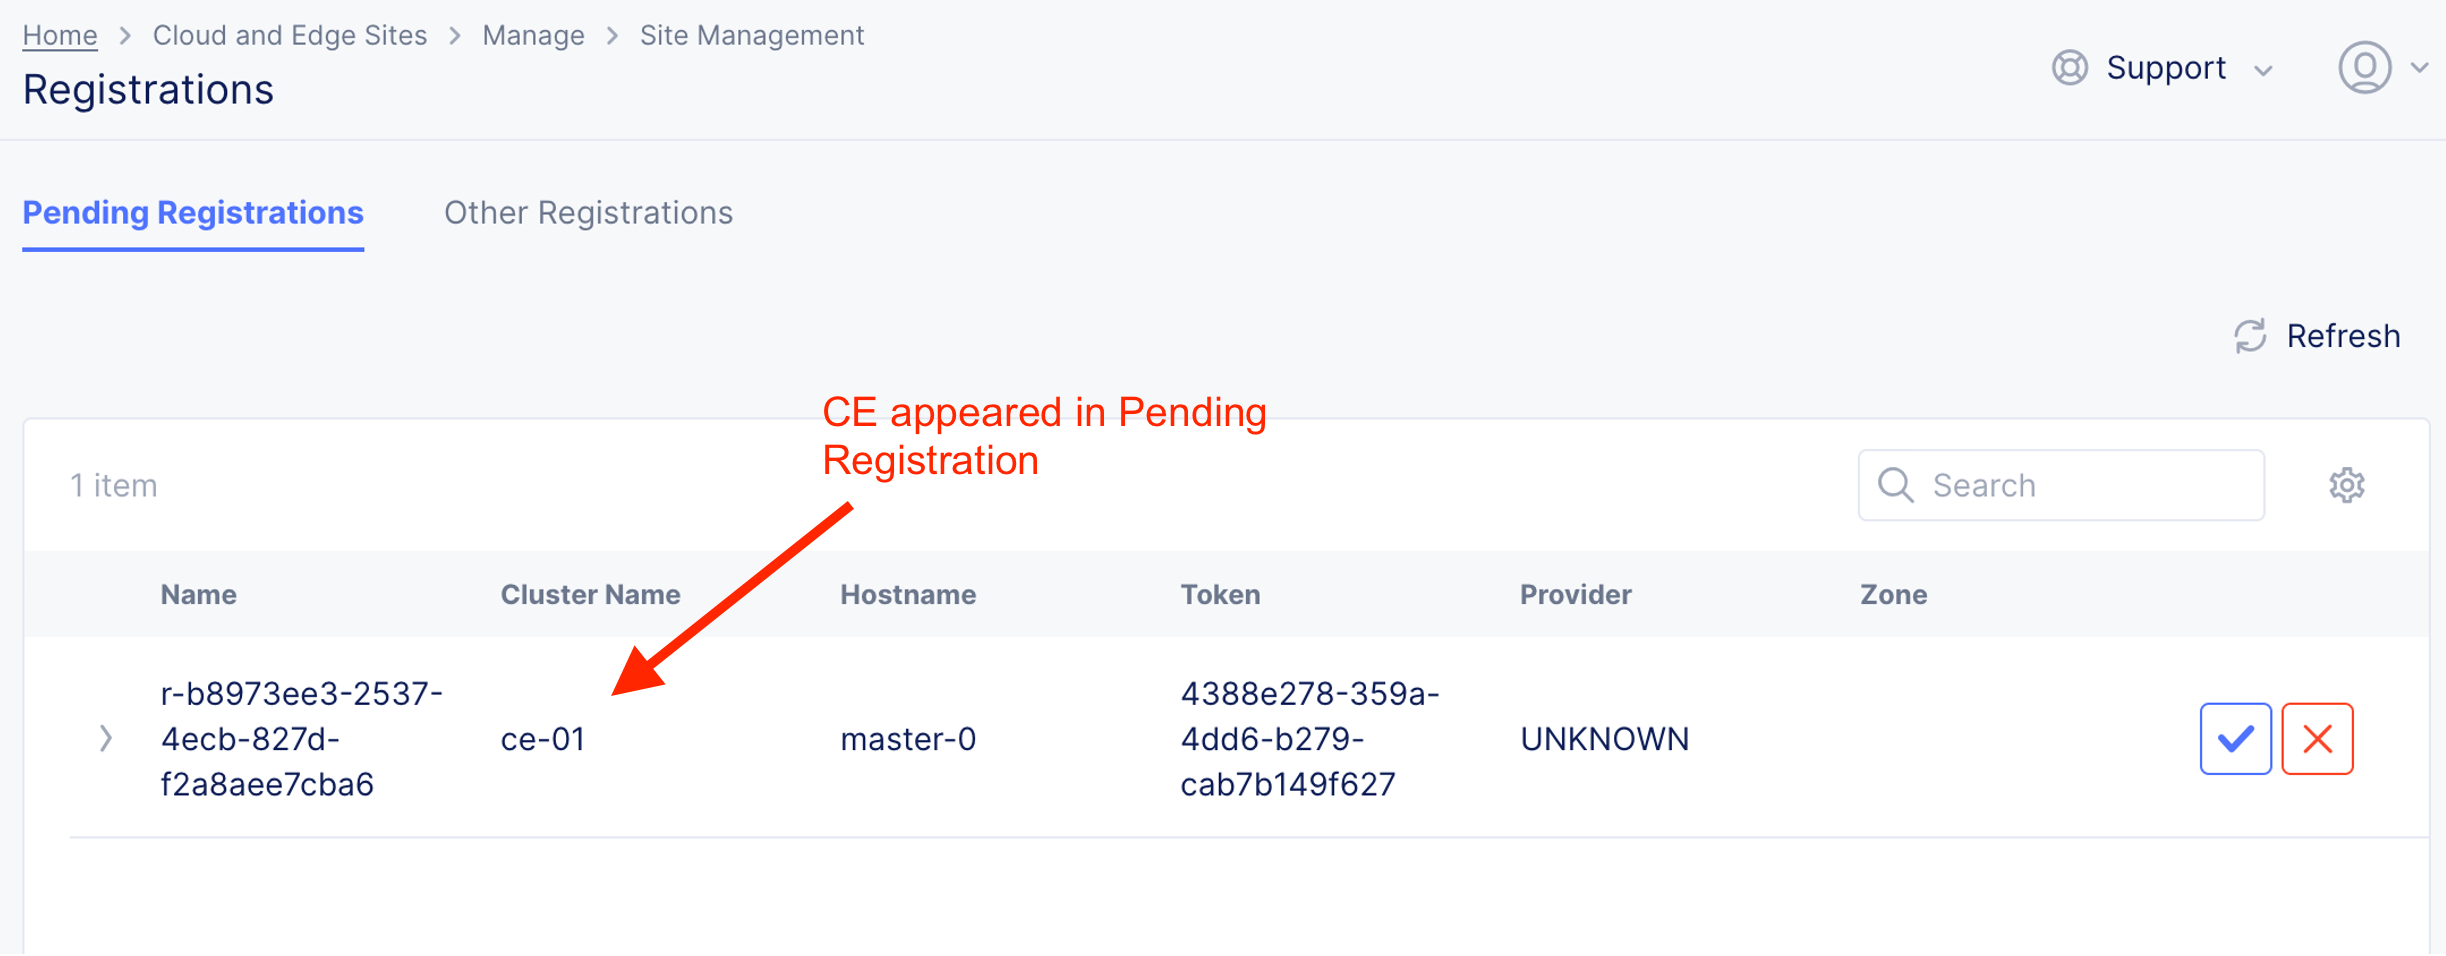2446x956 pixels.
Task: Click the Refresh button label
Action: [2343, 336]
